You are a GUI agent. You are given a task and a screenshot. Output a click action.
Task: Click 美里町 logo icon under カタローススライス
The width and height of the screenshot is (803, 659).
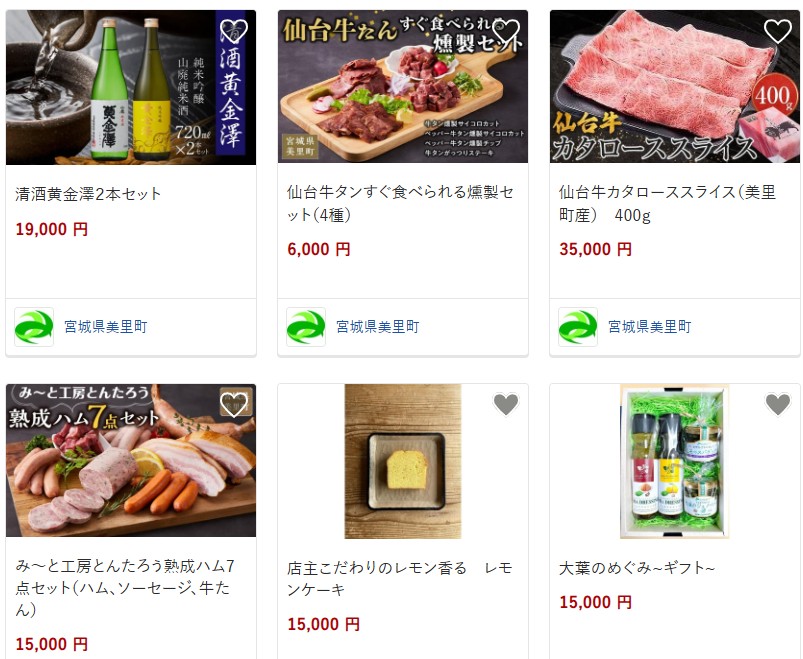tap(578, 327)
